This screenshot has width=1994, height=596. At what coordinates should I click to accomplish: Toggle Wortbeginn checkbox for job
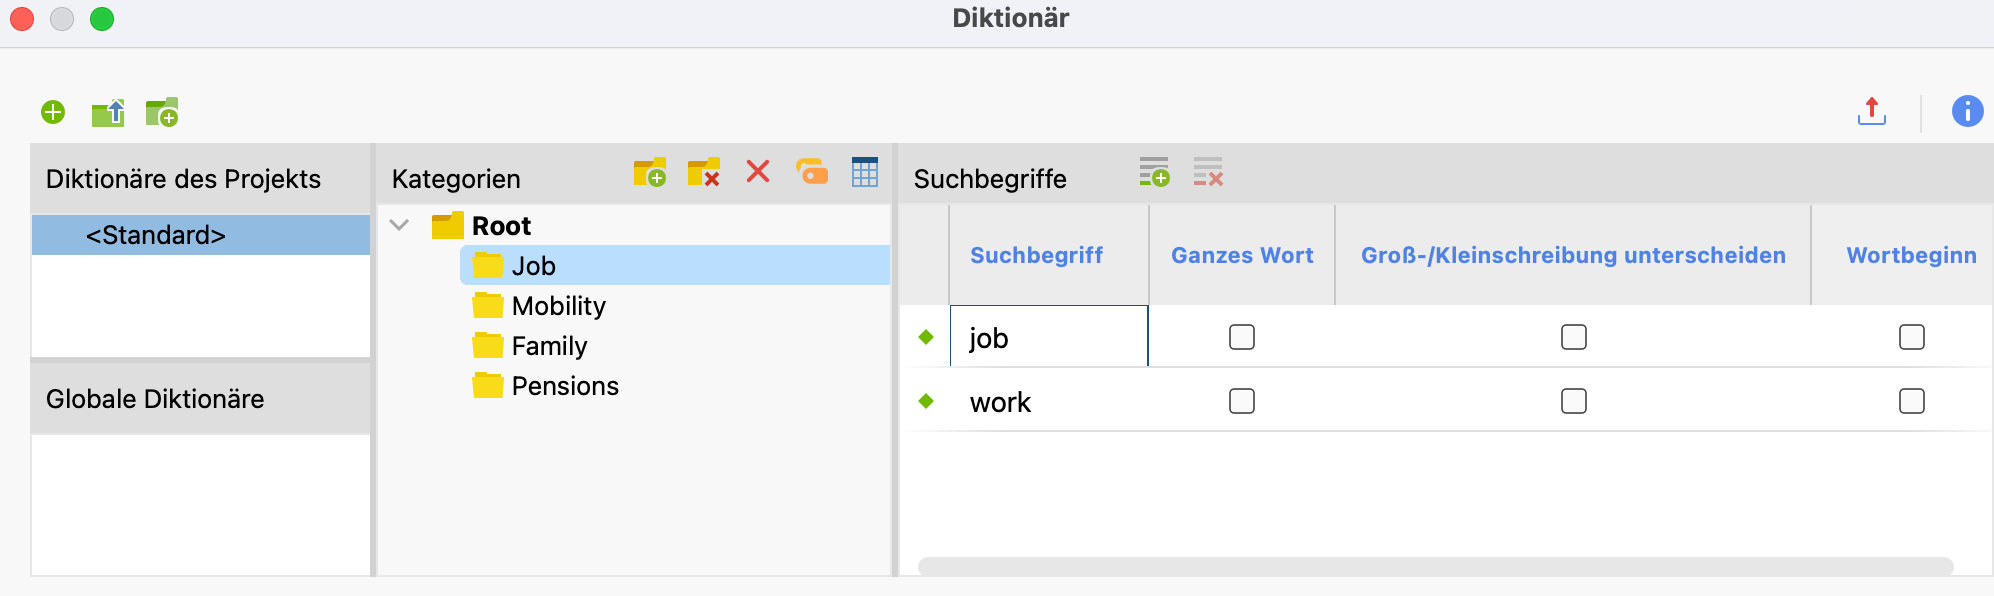(x=1912, y=337)
